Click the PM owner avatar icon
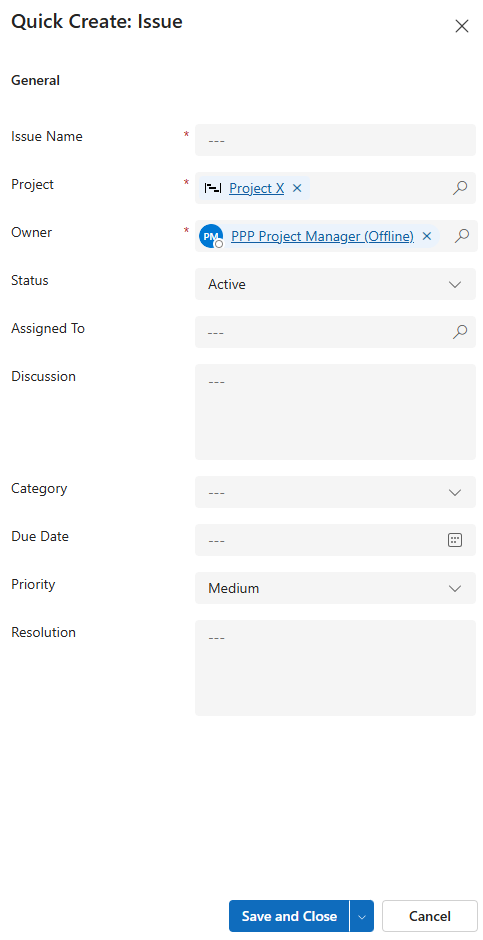The width and height of the screenshot is (483, 940). 211,236
